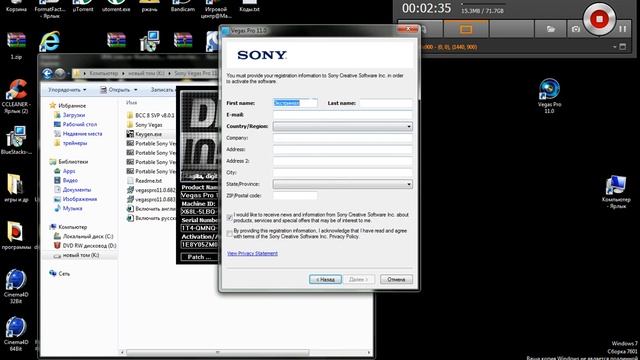Click Bandicam window-mode icon beside dropdown arrow
Viewport: 640px width, 360px height.
[622, 47]
